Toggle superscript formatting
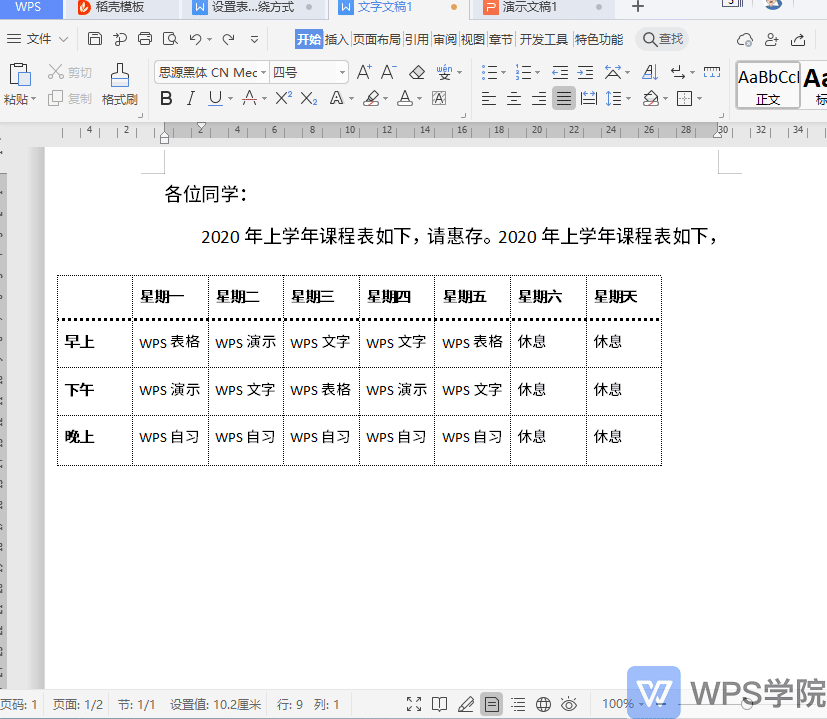The width and height of the screenshot is (827, 719). coord(284,98)
